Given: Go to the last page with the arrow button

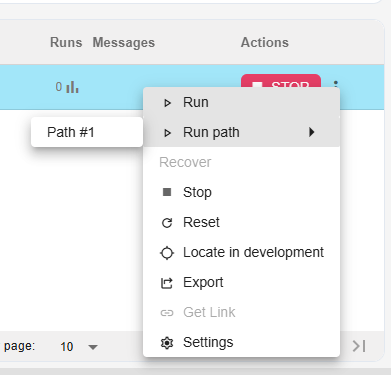Looking at the screenshot, I should tap(359, 346).
